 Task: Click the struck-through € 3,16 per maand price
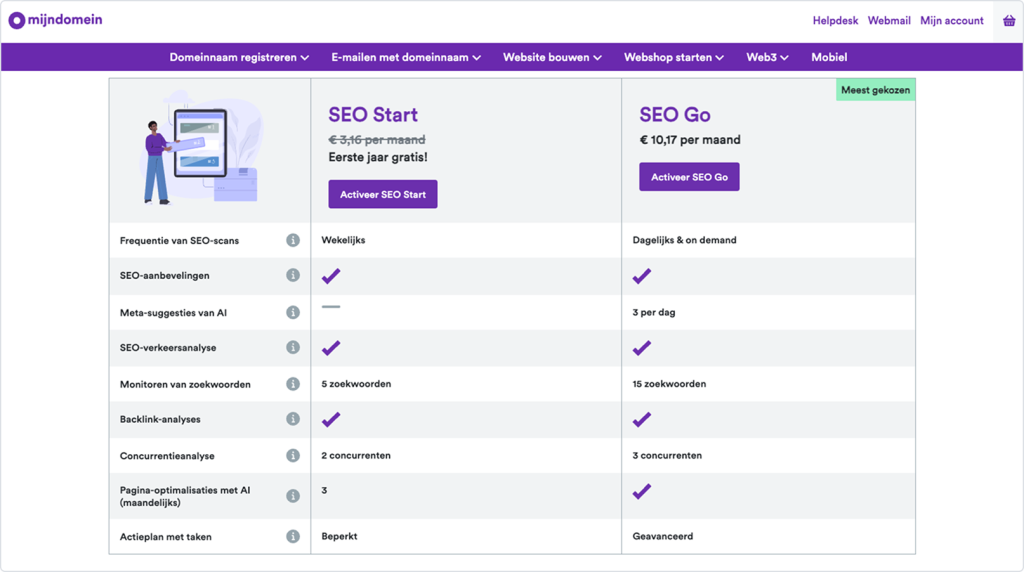pos(377,140)
